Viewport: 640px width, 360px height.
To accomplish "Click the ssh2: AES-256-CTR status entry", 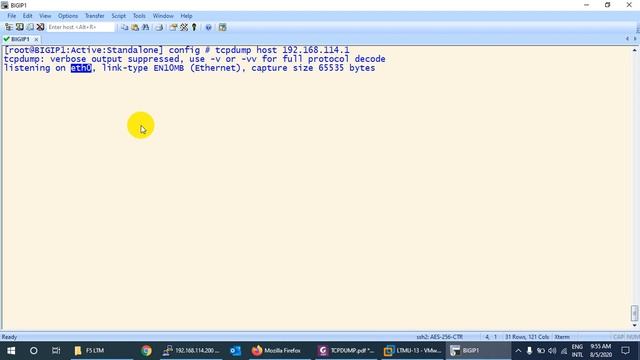I will [439, 337].
